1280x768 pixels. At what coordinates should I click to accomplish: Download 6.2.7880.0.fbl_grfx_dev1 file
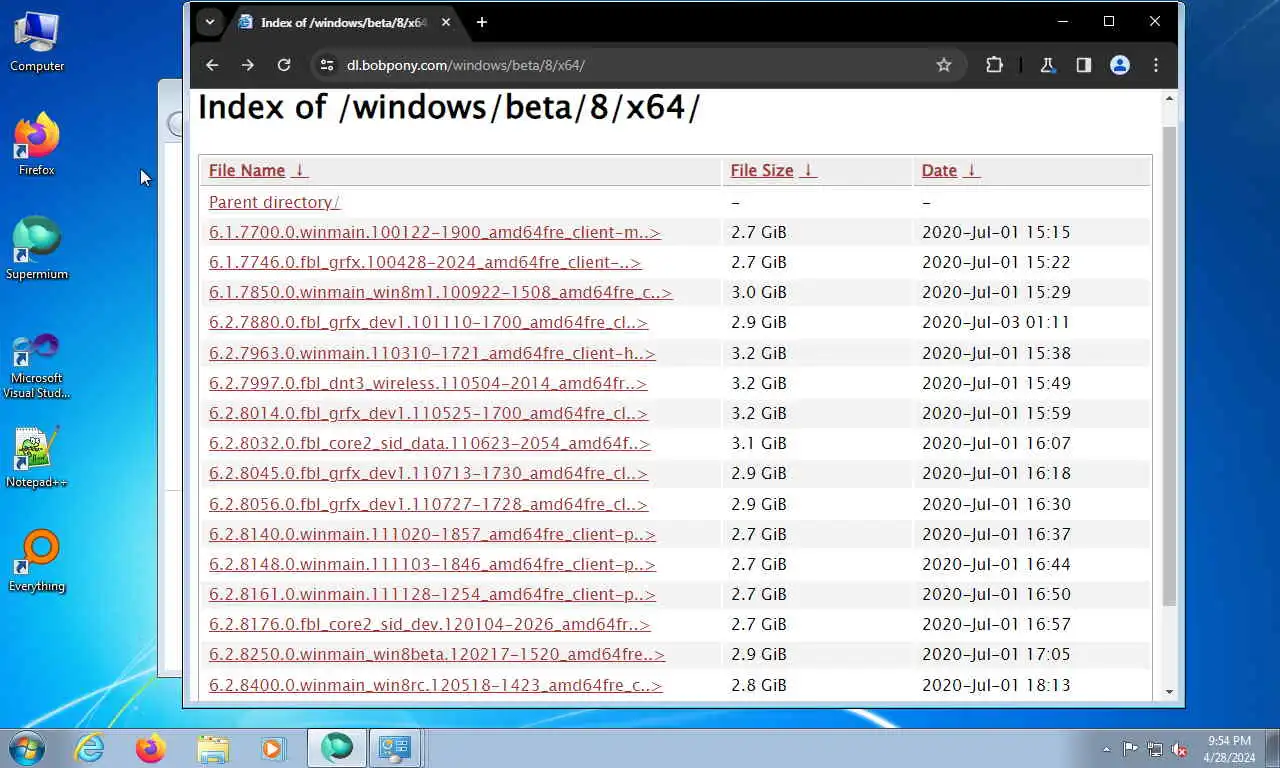pos(428,322)
